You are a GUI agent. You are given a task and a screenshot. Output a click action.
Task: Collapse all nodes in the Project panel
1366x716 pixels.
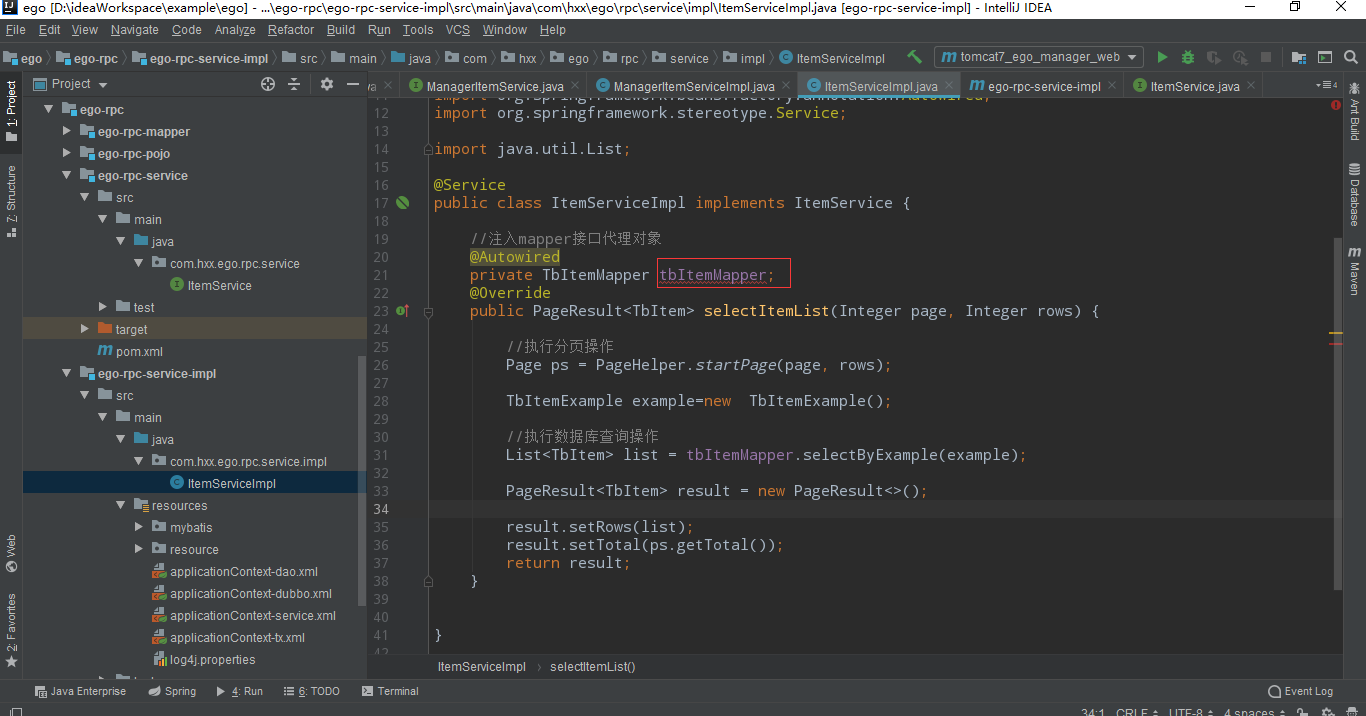point(294,84)
